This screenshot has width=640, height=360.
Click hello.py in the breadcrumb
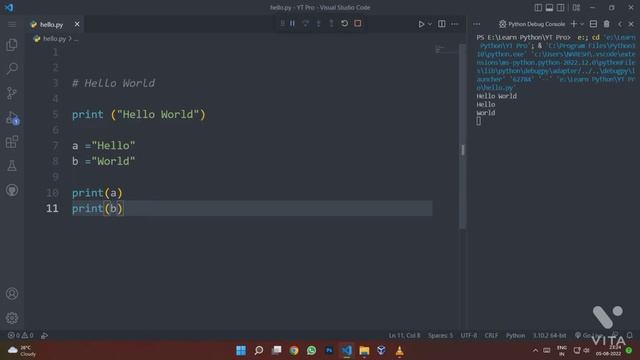click(54, 39)
